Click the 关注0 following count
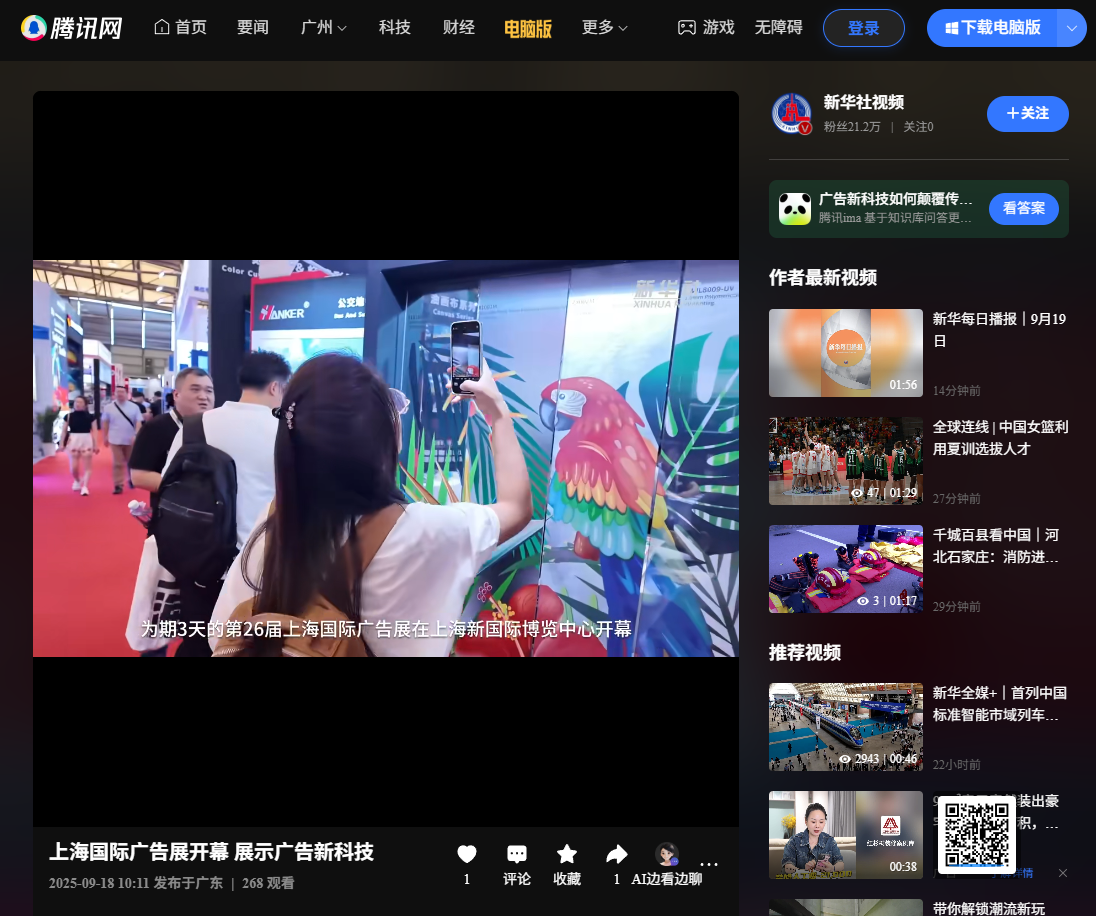1096x916 pixels. point(918,127)
